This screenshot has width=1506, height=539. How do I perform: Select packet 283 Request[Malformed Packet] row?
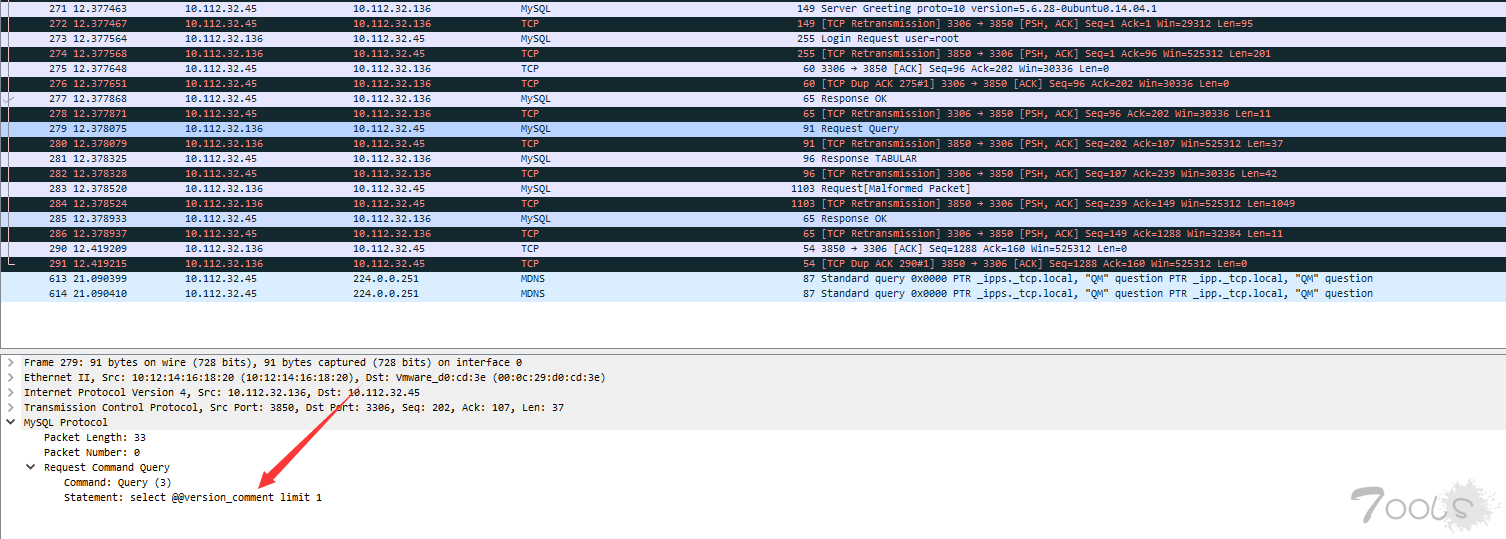click(753, 188)
